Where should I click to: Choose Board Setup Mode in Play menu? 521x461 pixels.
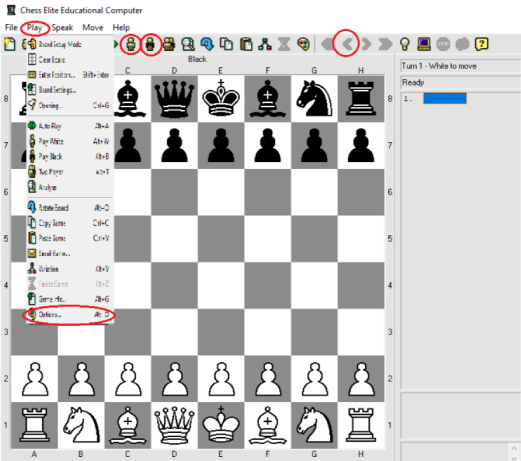pos(70,44)
